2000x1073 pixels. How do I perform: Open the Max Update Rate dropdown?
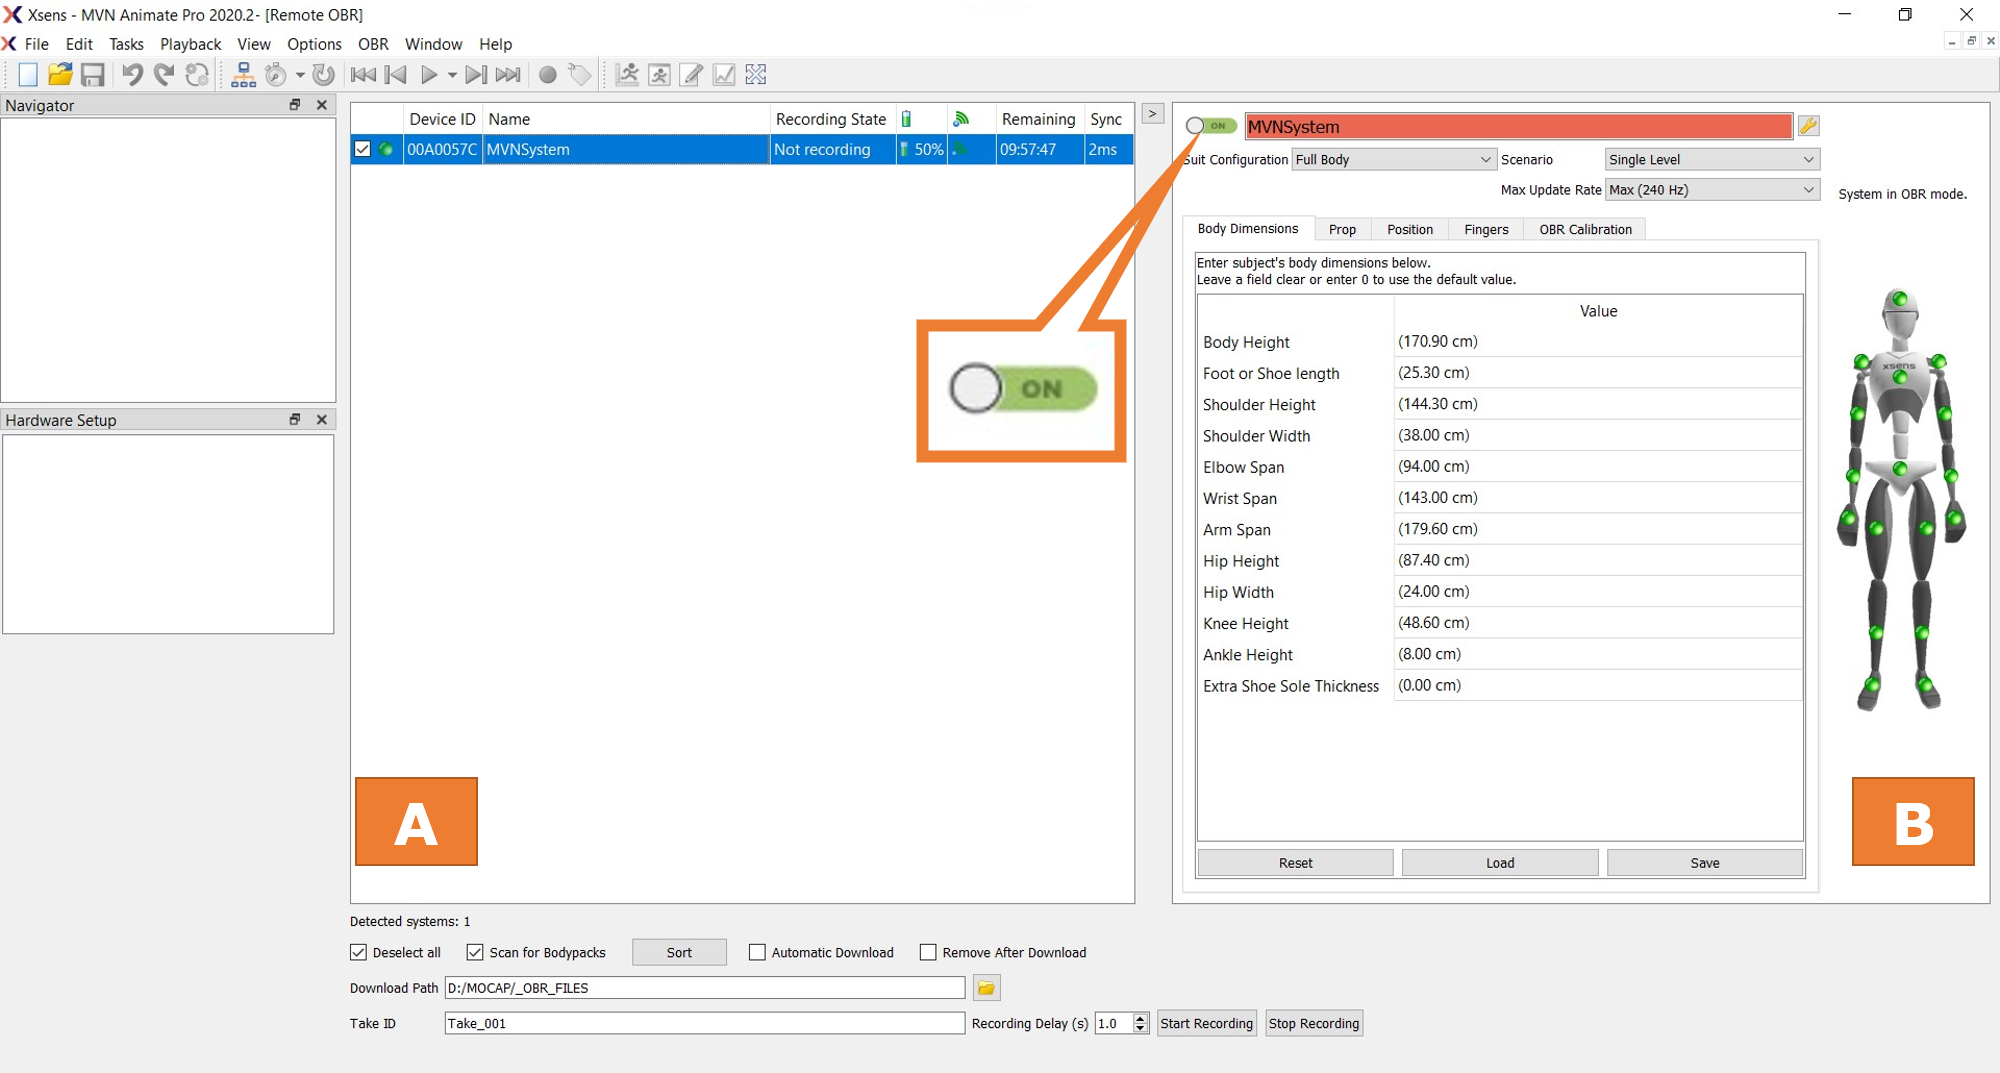(x=1711, y=190)
